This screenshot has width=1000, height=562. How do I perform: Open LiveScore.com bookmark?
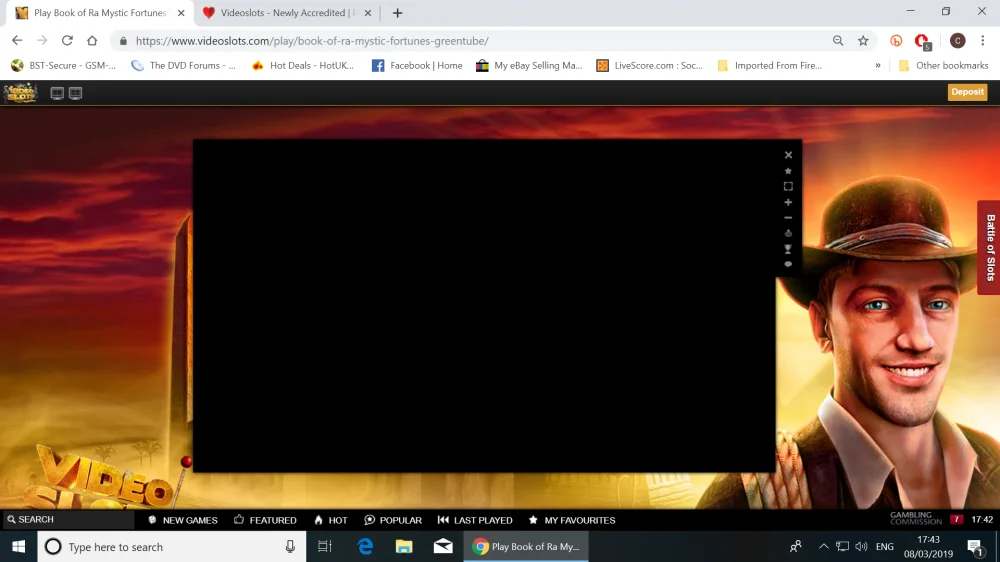[650, 65]
